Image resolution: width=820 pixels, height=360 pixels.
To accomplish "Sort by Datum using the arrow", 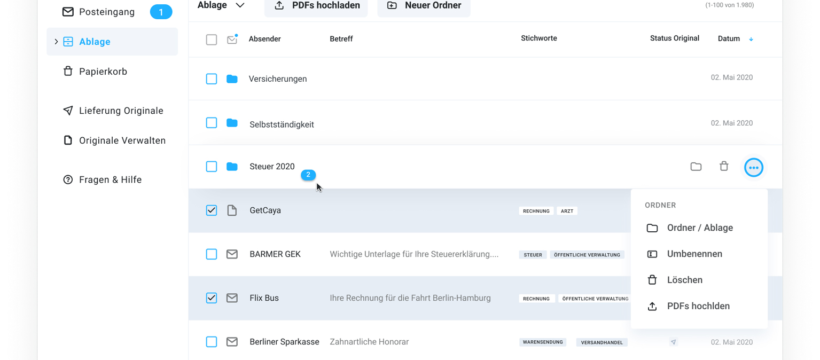I will pos(751,39).
